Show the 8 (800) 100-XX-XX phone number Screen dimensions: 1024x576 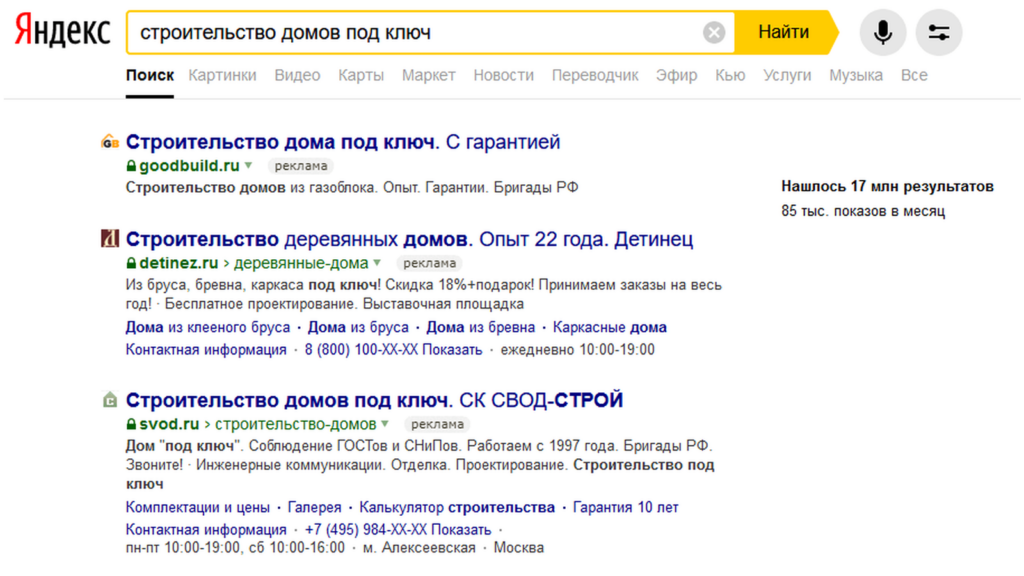click(393, 350)
